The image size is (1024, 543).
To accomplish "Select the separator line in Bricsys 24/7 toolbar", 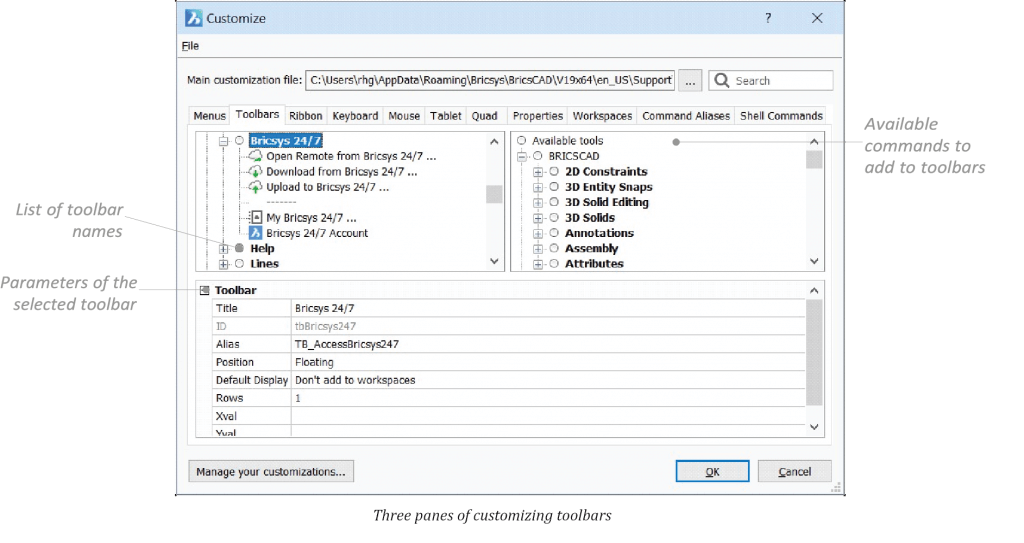I will (281, 202).
